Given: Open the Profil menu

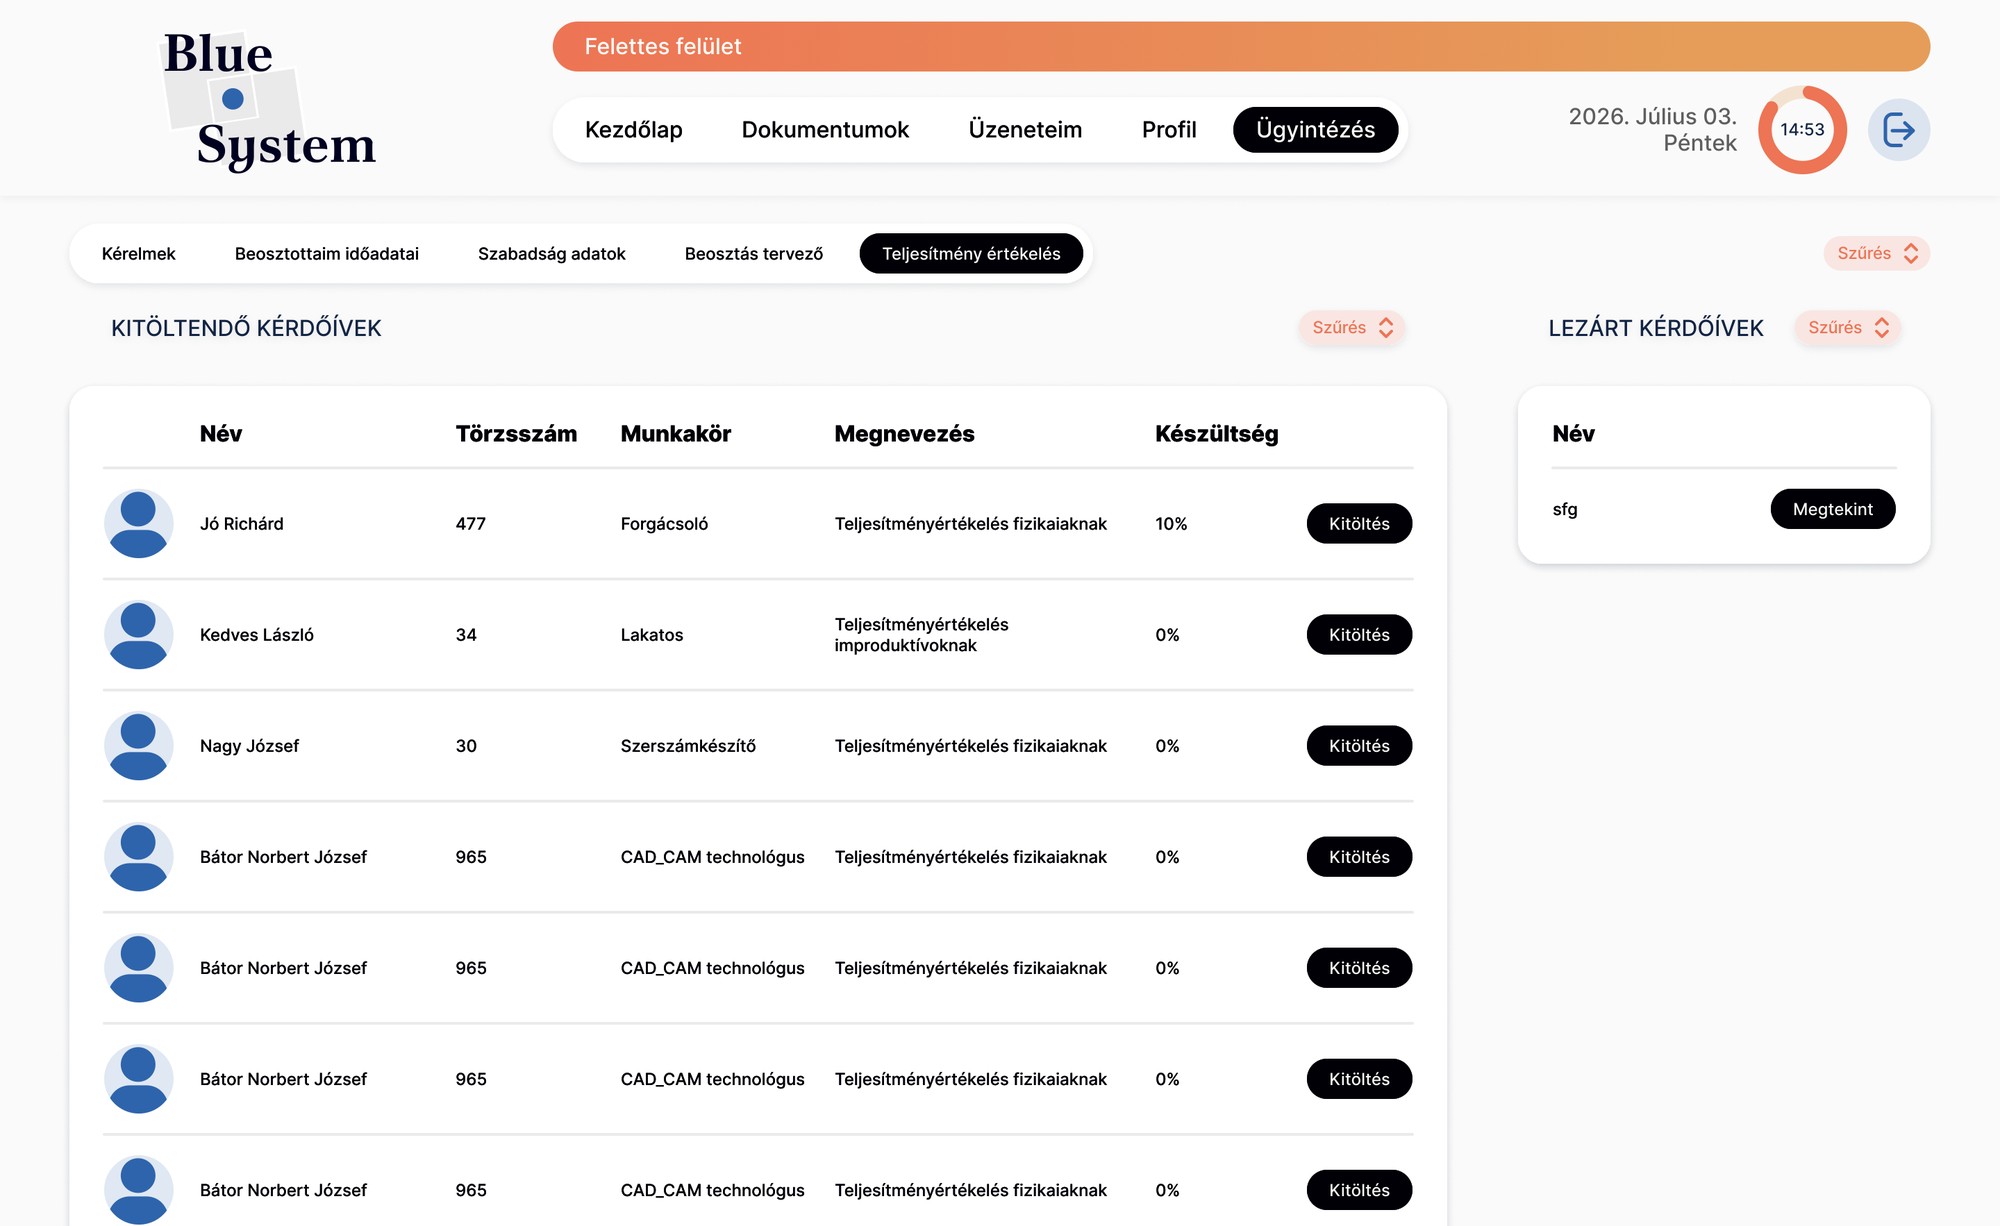Looking at the screenshot, I should [x=1169, y=130].
